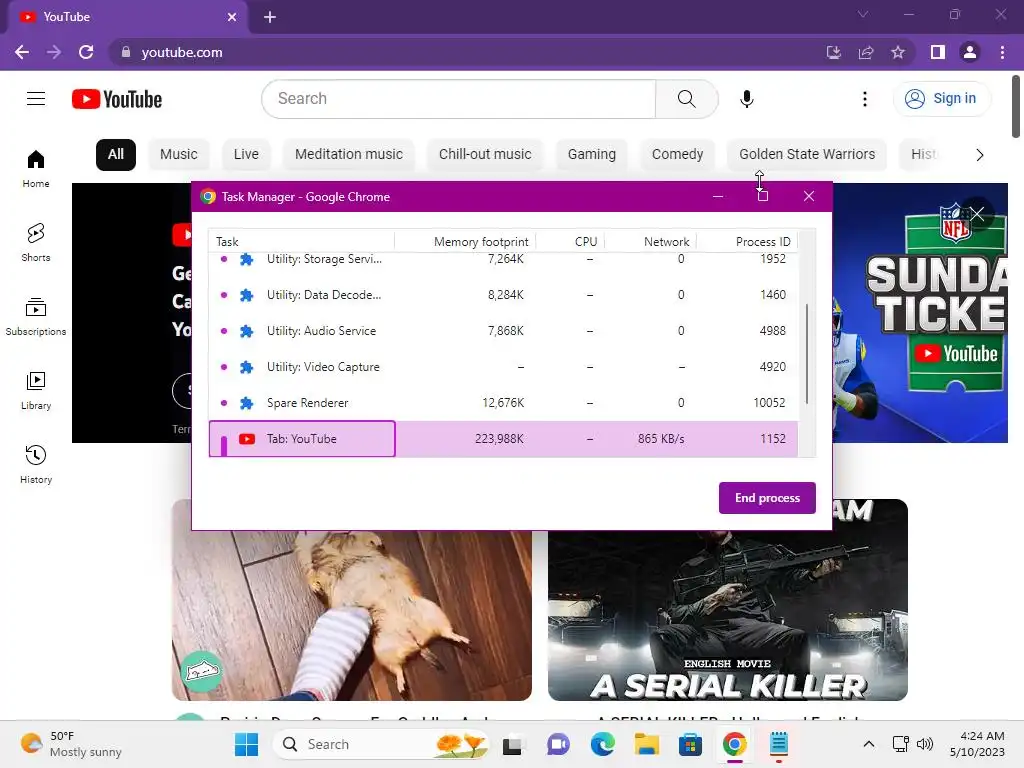Open the A Serial Killer movie thumbnail
This screenshot has height=768, width=1024.
click(x=728, y=600)
